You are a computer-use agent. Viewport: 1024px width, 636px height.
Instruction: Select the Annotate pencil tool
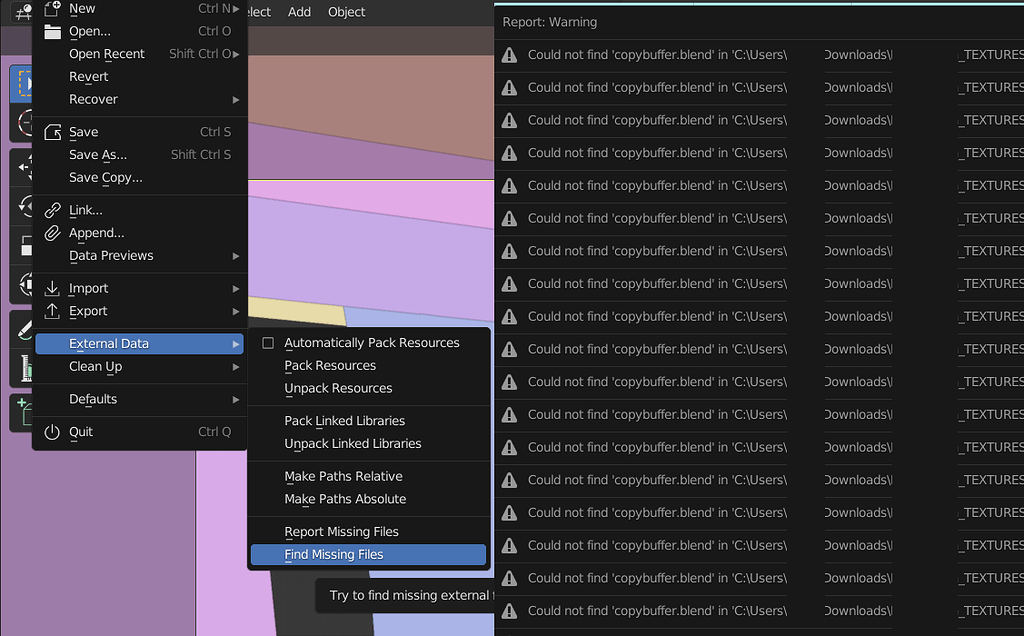(23, 330)
